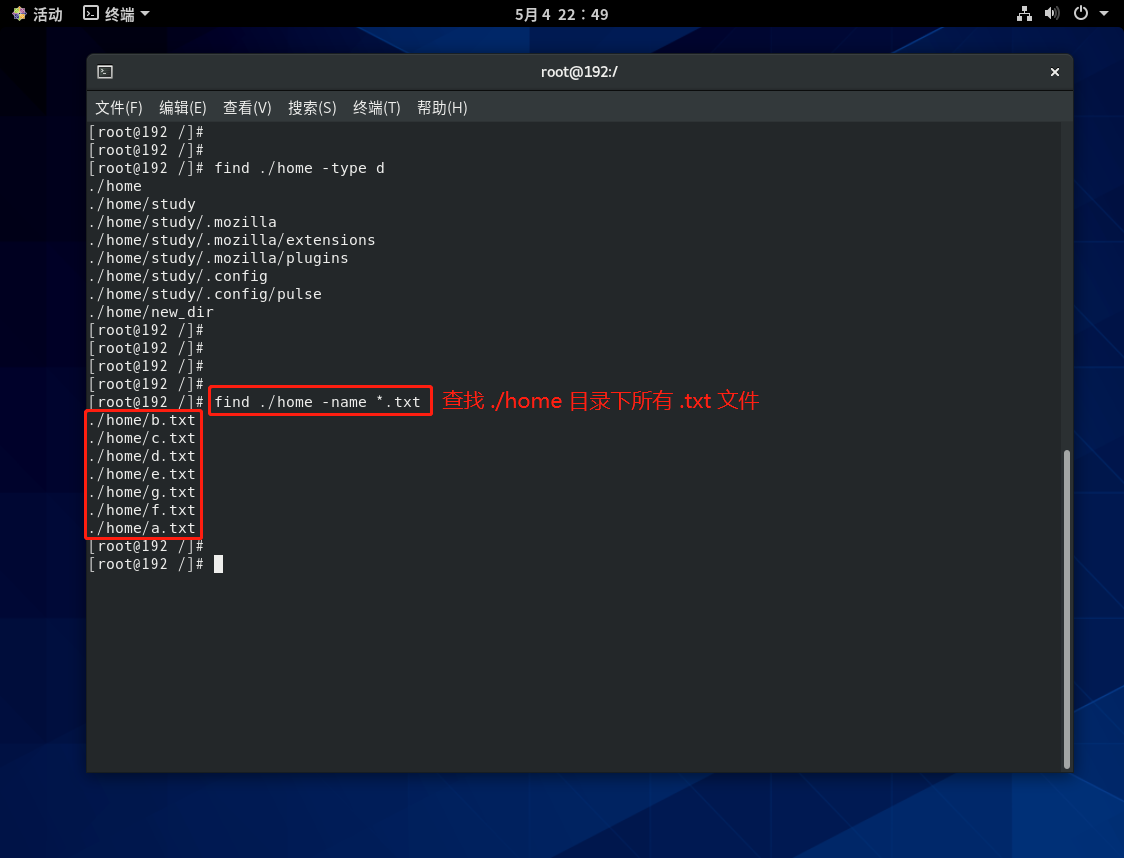Open the 终端 app menu dropdown arrow

pyautogui.click(x=145, y=14)
